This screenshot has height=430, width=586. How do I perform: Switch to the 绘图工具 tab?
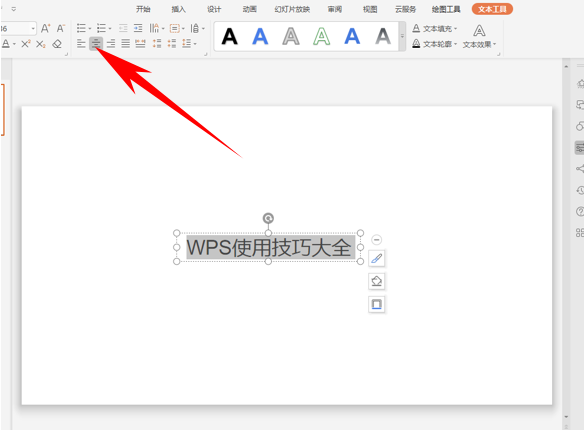coord(446,9)
